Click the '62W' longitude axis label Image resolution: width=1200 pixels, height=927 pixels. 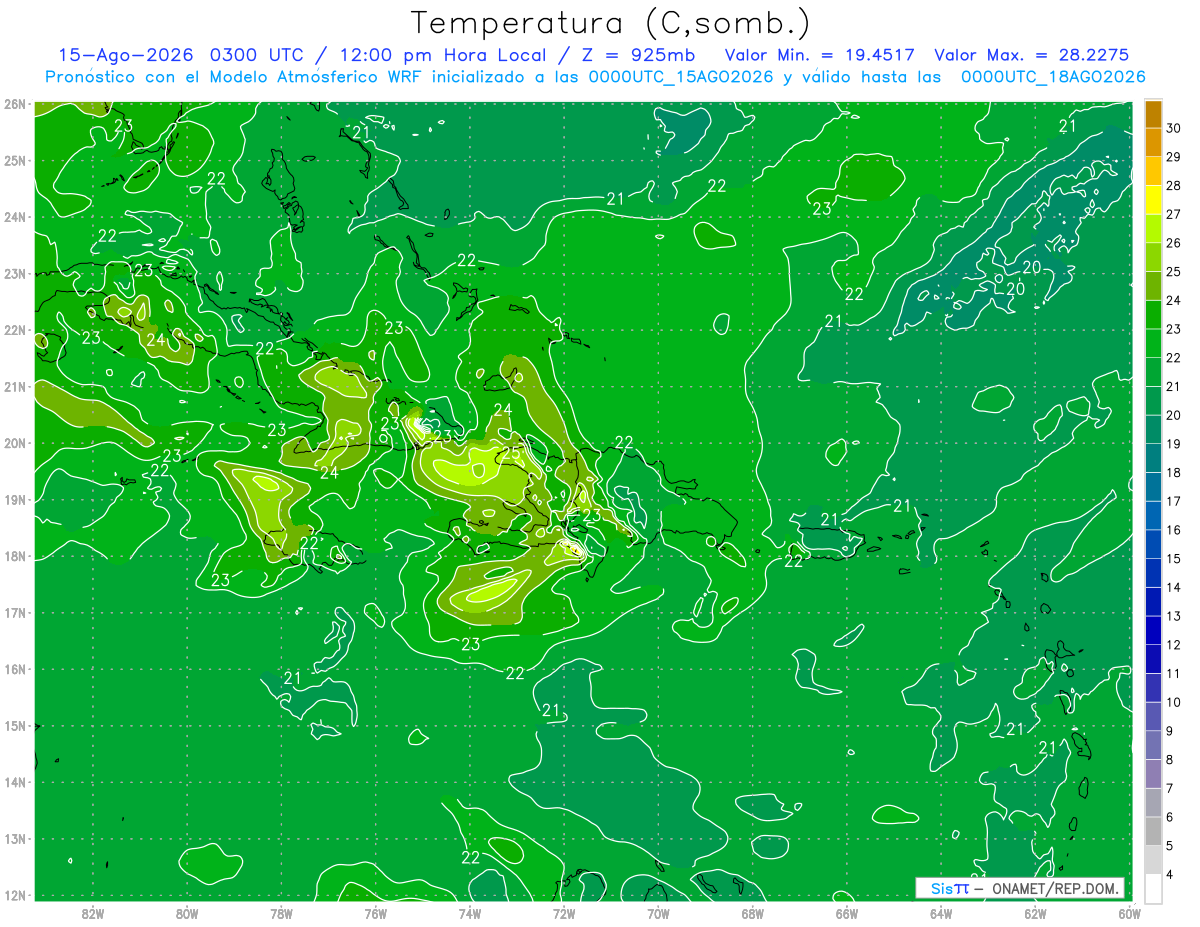tap(1036, 914)
